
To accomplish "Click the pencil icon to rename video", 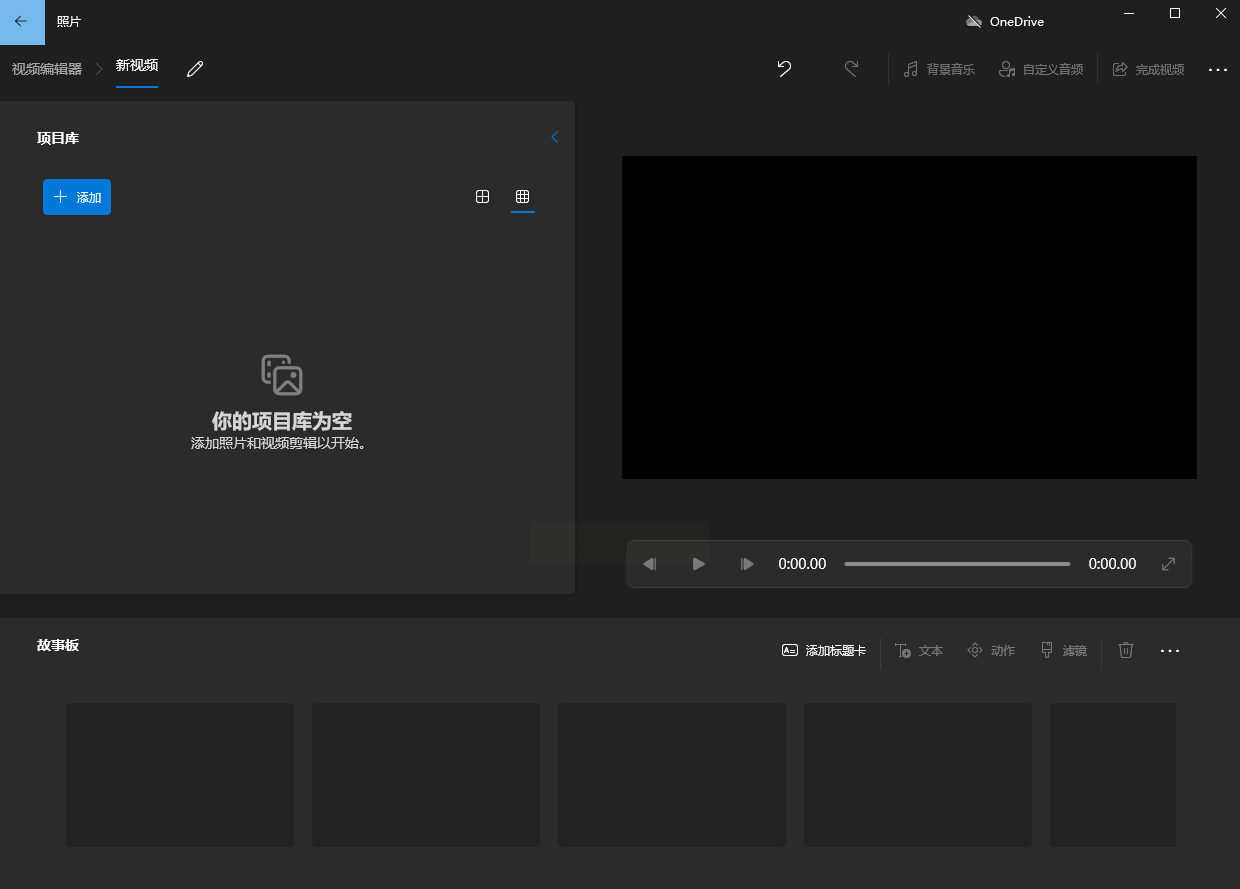I will point(195,68).
